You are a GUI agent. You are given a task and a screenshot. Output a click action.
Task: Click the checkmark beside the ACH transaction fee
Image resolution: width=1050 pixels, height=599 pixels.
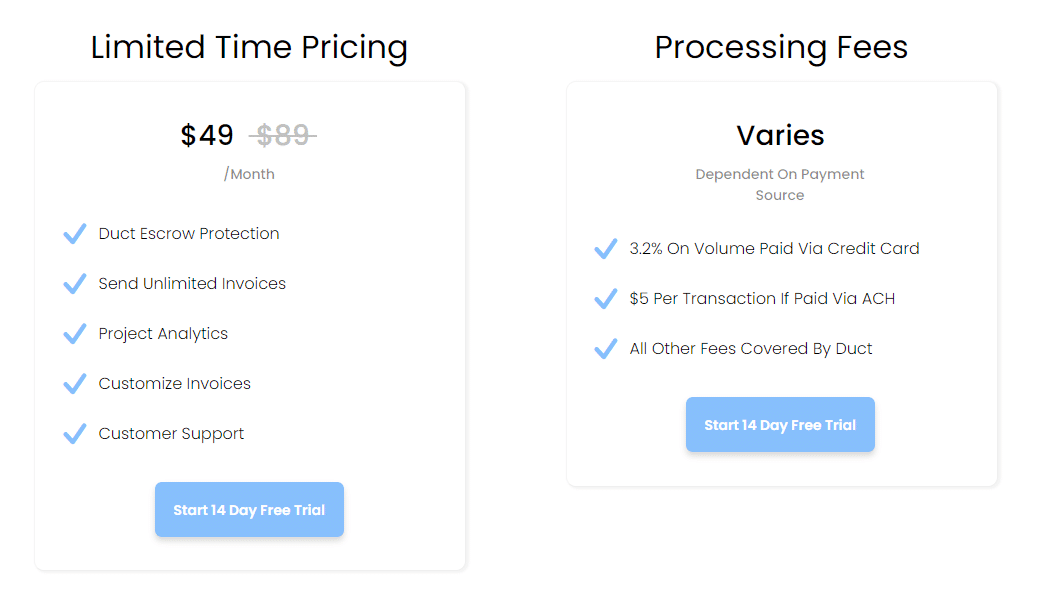606,298
